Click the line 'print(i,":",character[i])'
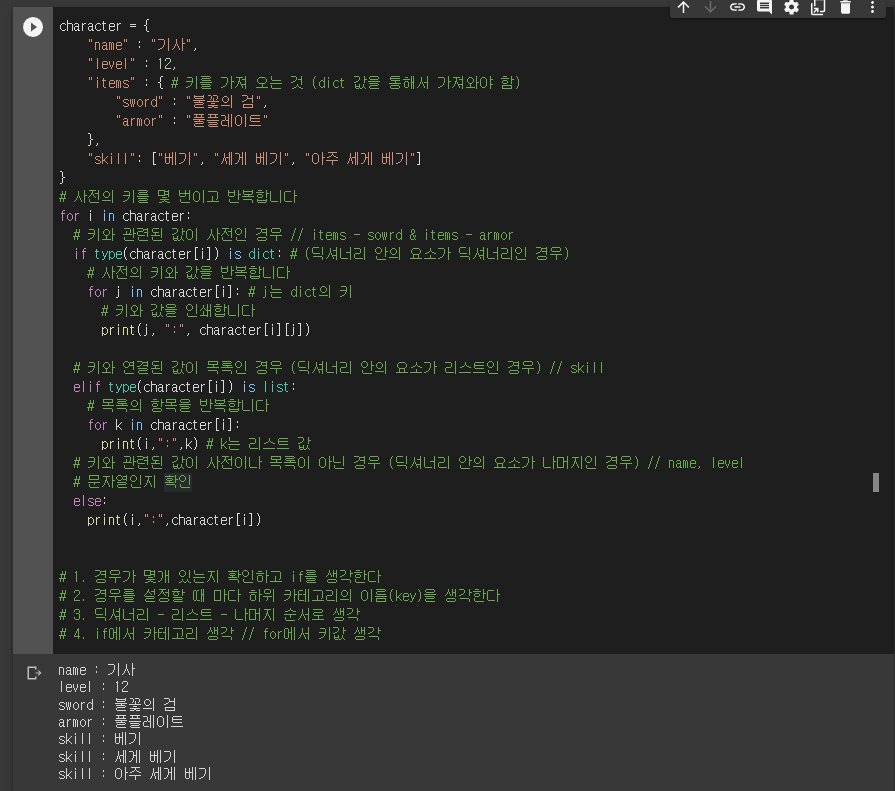895x791 pixels. [x=174, y=520]
